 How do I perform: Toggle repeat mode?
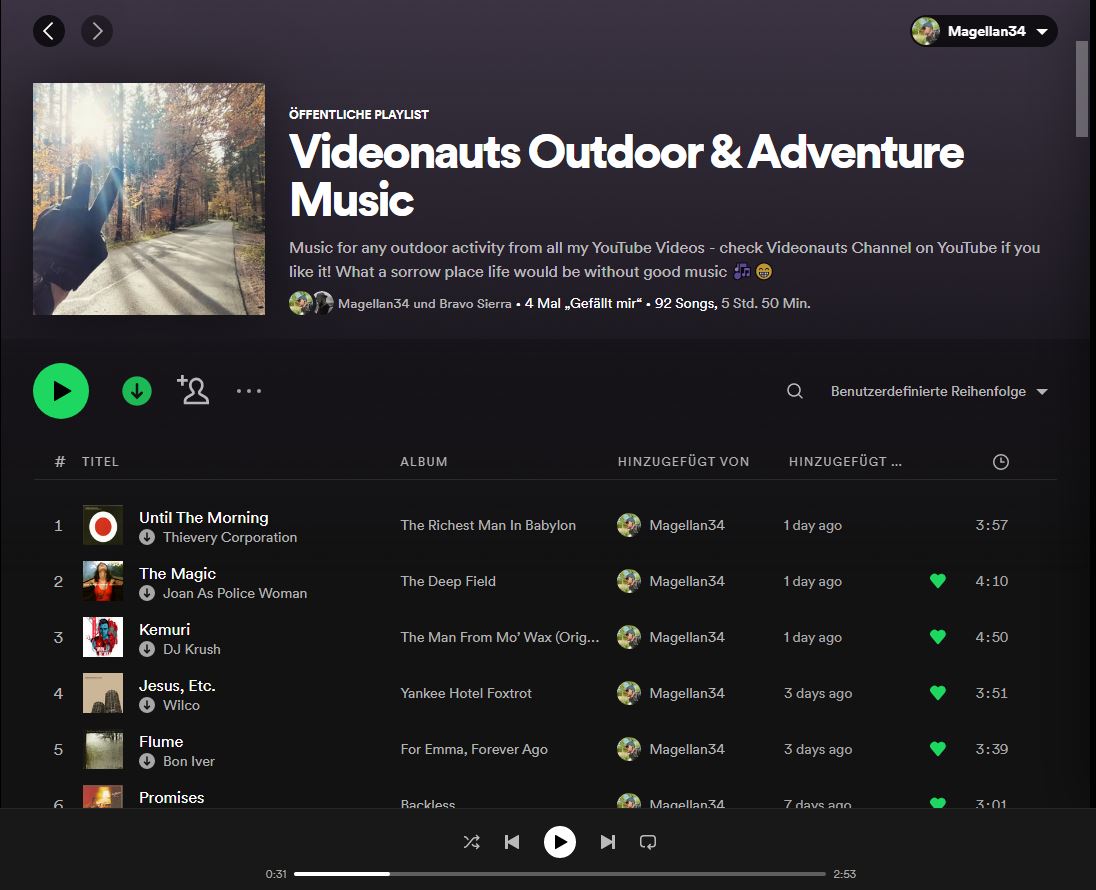click(x=648, y=842)
